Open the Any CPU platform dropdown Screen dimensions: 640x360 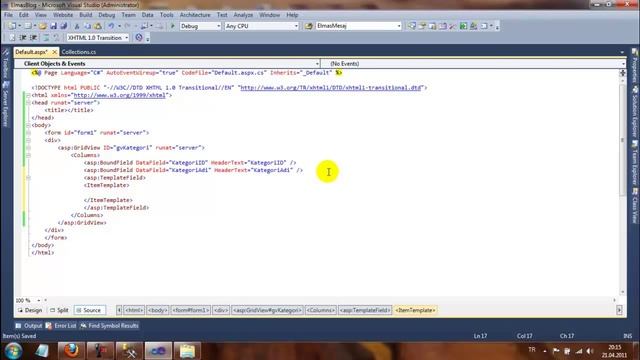262,26
